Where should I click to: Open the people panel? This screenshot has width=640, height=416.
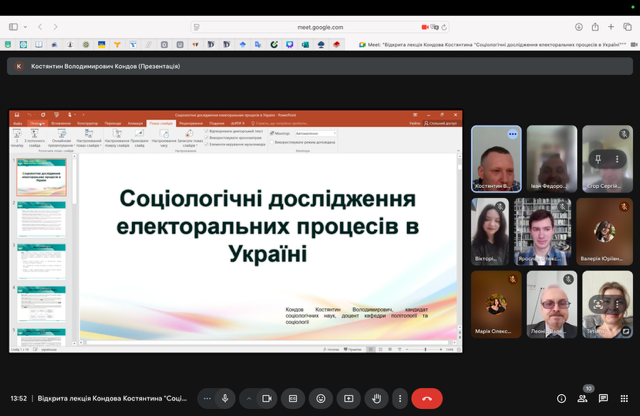[x=583, y=398]
